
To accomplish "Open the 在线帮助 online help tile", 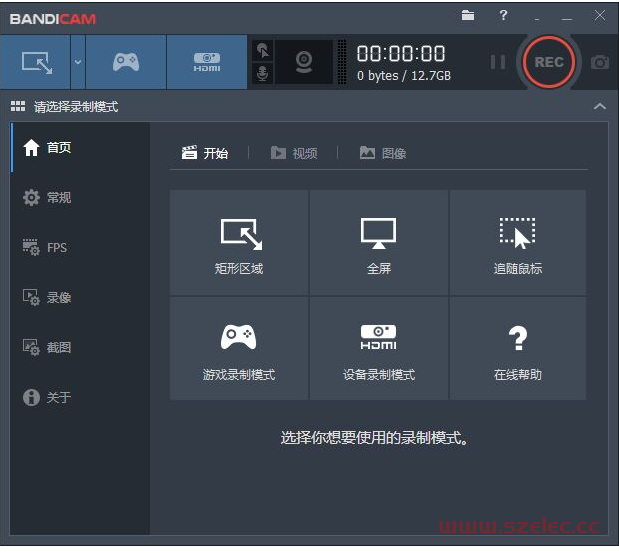I will coord(518,348).
